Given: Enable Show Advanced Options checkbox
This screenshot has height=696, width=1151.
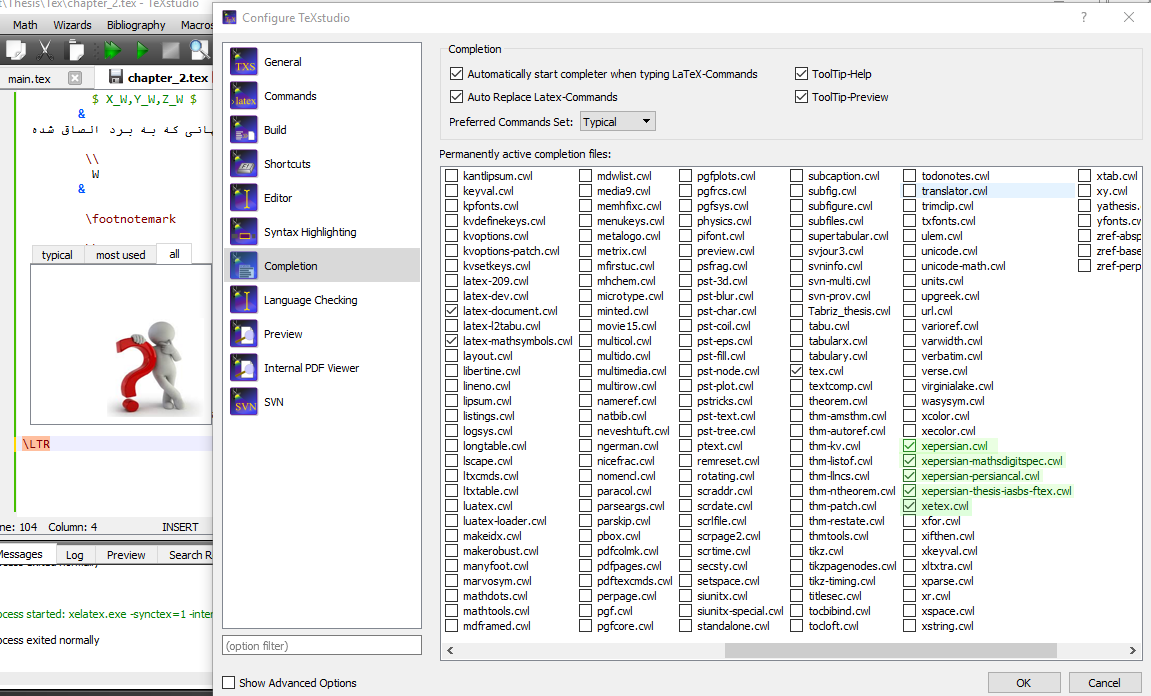Looking at the screenshot, I should pyautogui.click(x=229, y=682).
